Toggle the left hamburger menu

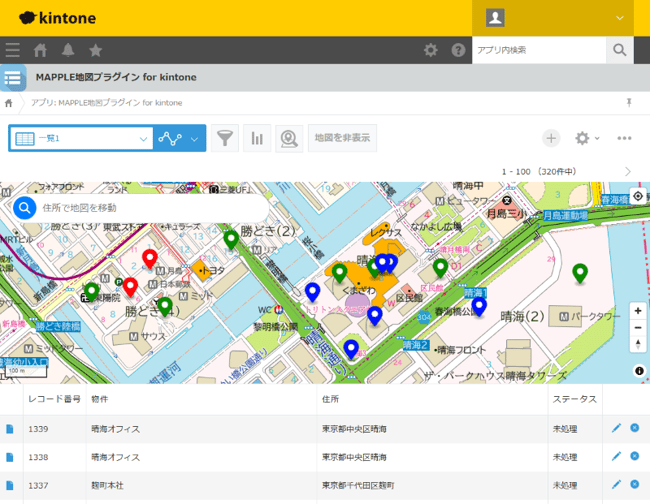coord(13,50)
